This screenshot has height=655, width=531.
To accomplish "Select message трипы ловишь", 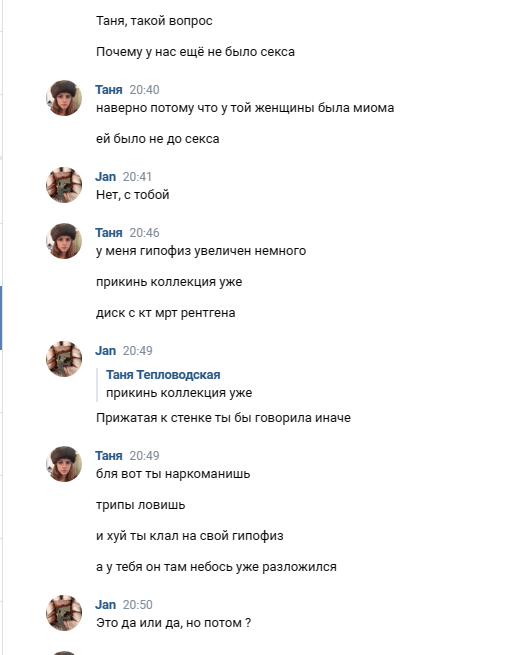I will pos(140,505).
